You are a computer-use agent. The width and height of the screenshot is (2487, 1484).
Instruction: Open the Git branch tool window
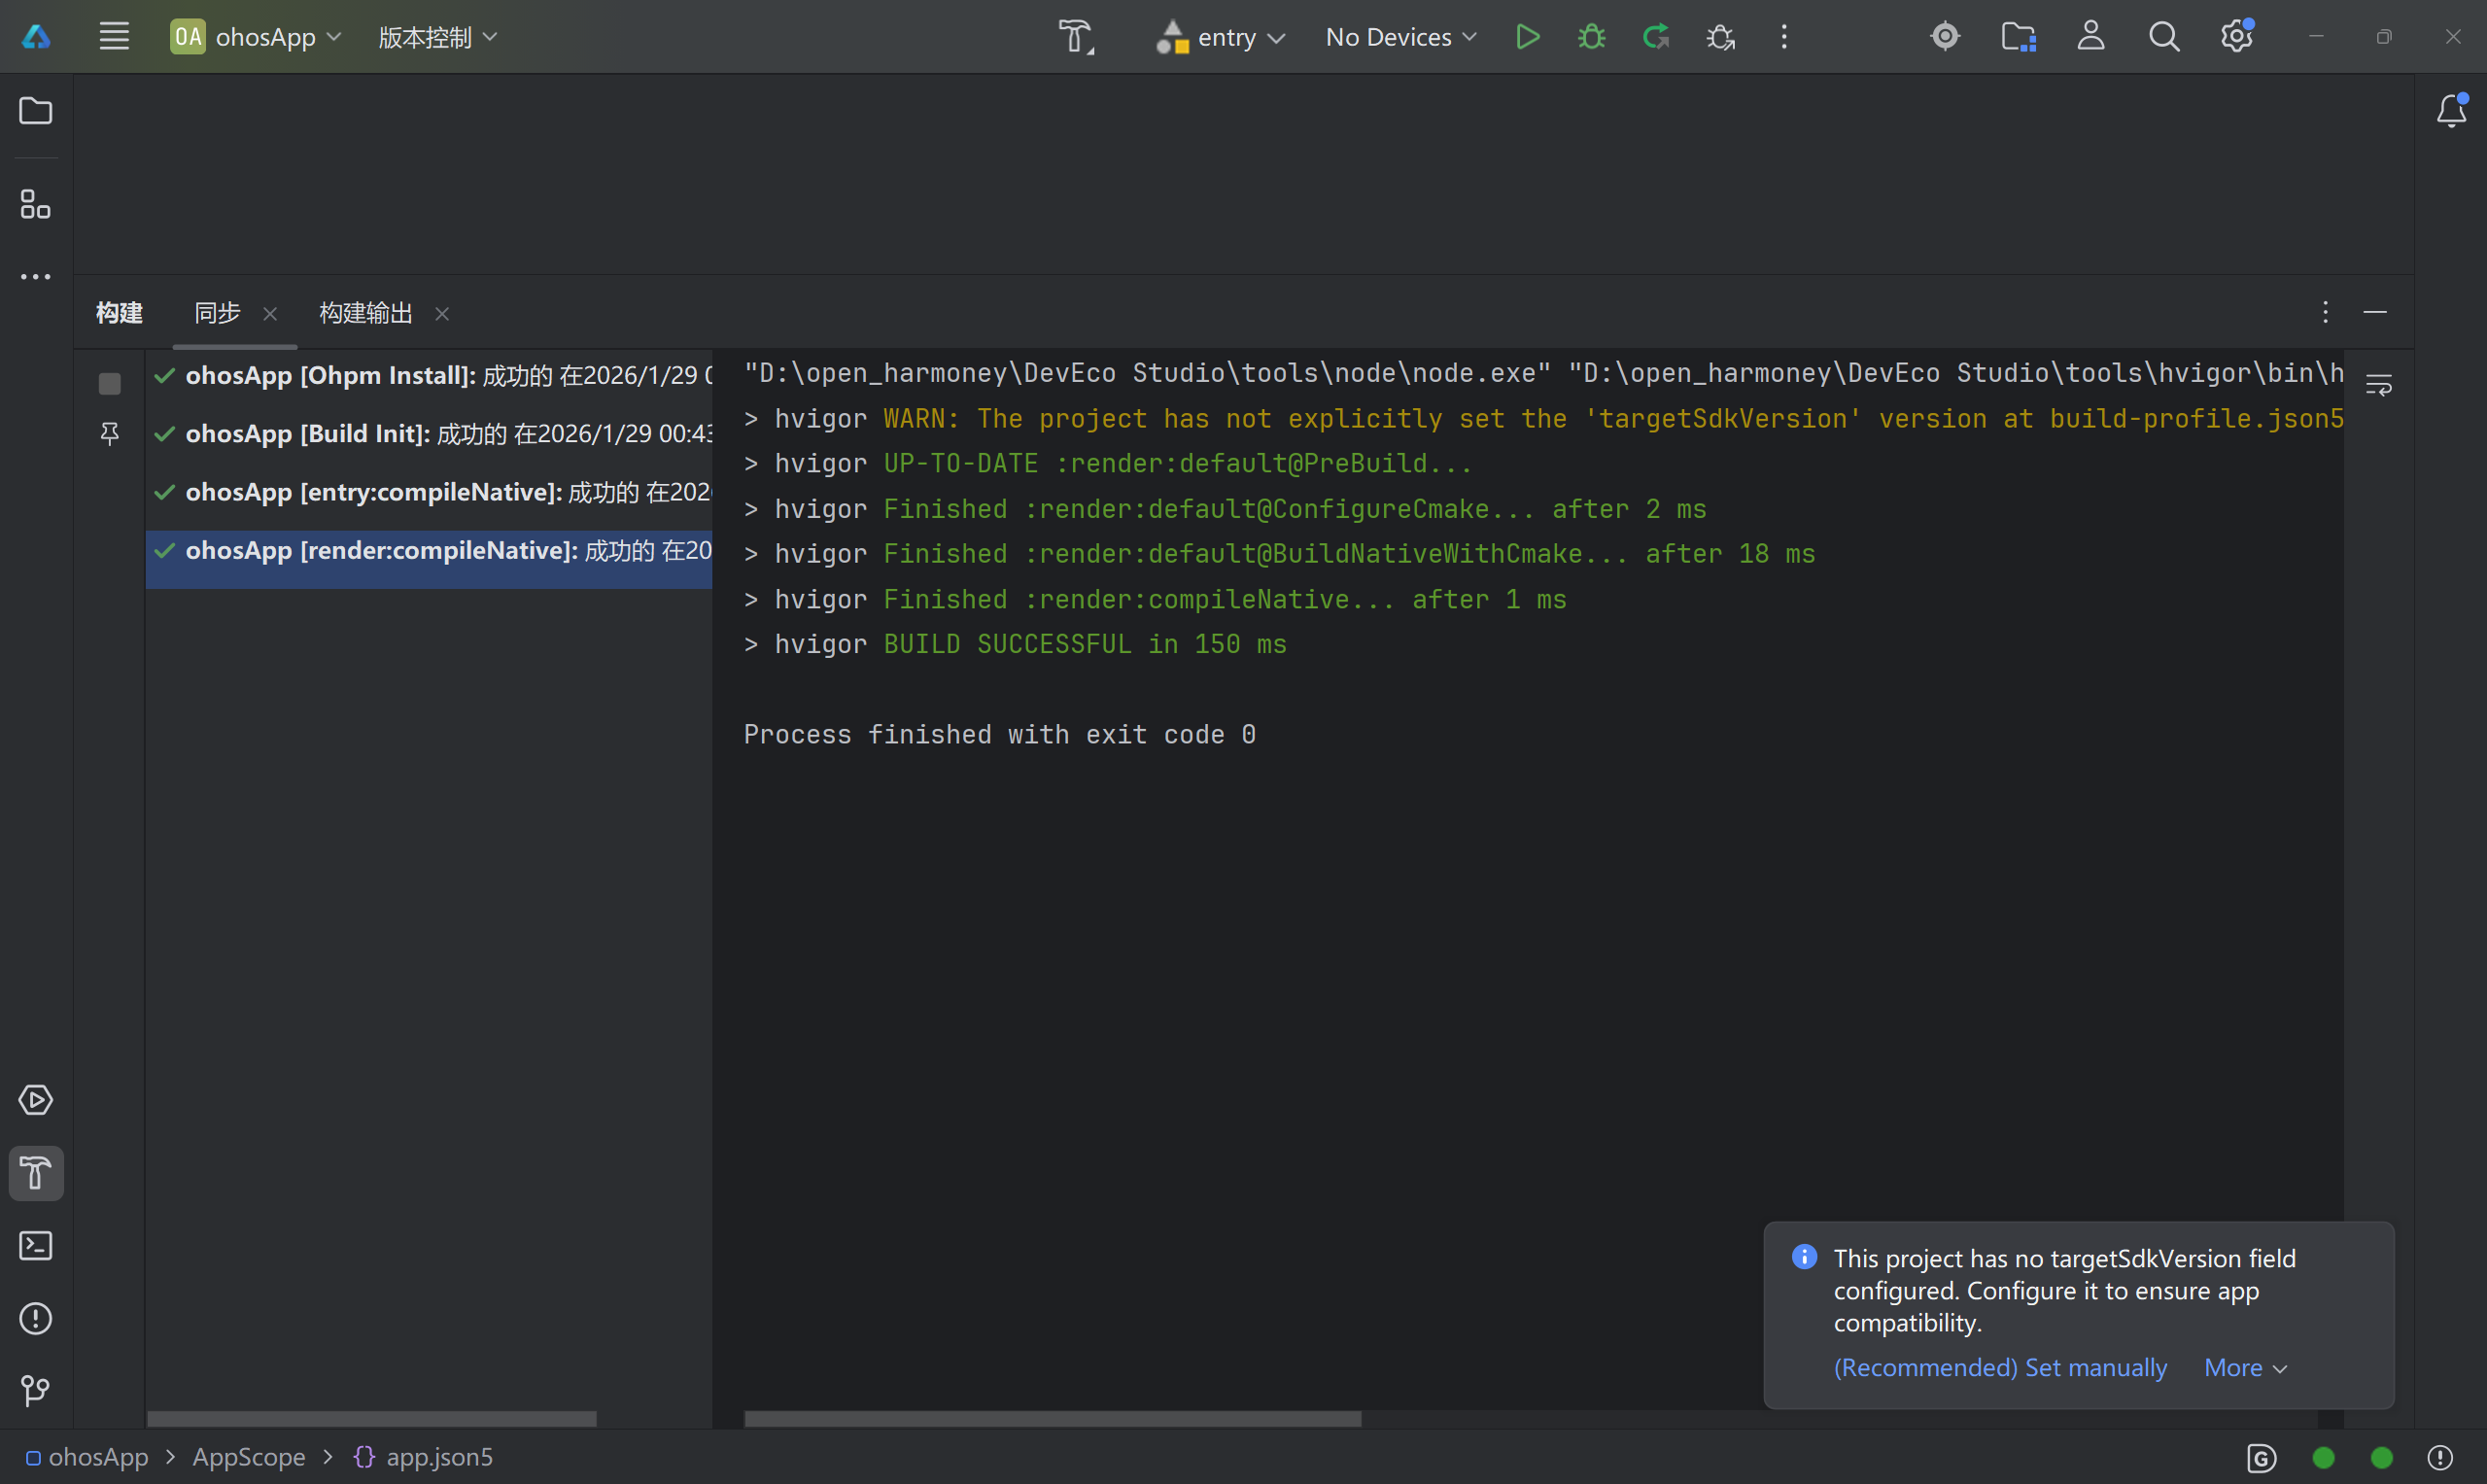(x=36, y=1391)
